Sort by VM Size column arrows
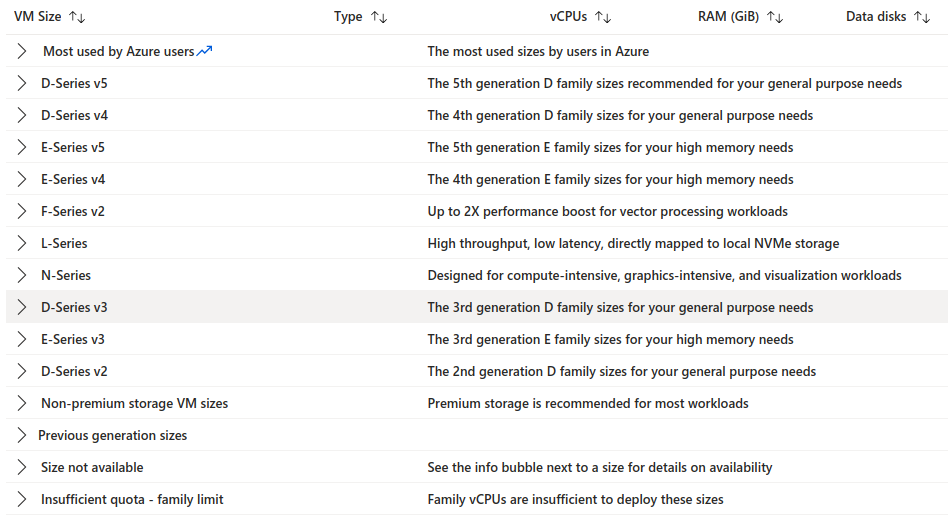The image size is (948, 523). [77, 17]
